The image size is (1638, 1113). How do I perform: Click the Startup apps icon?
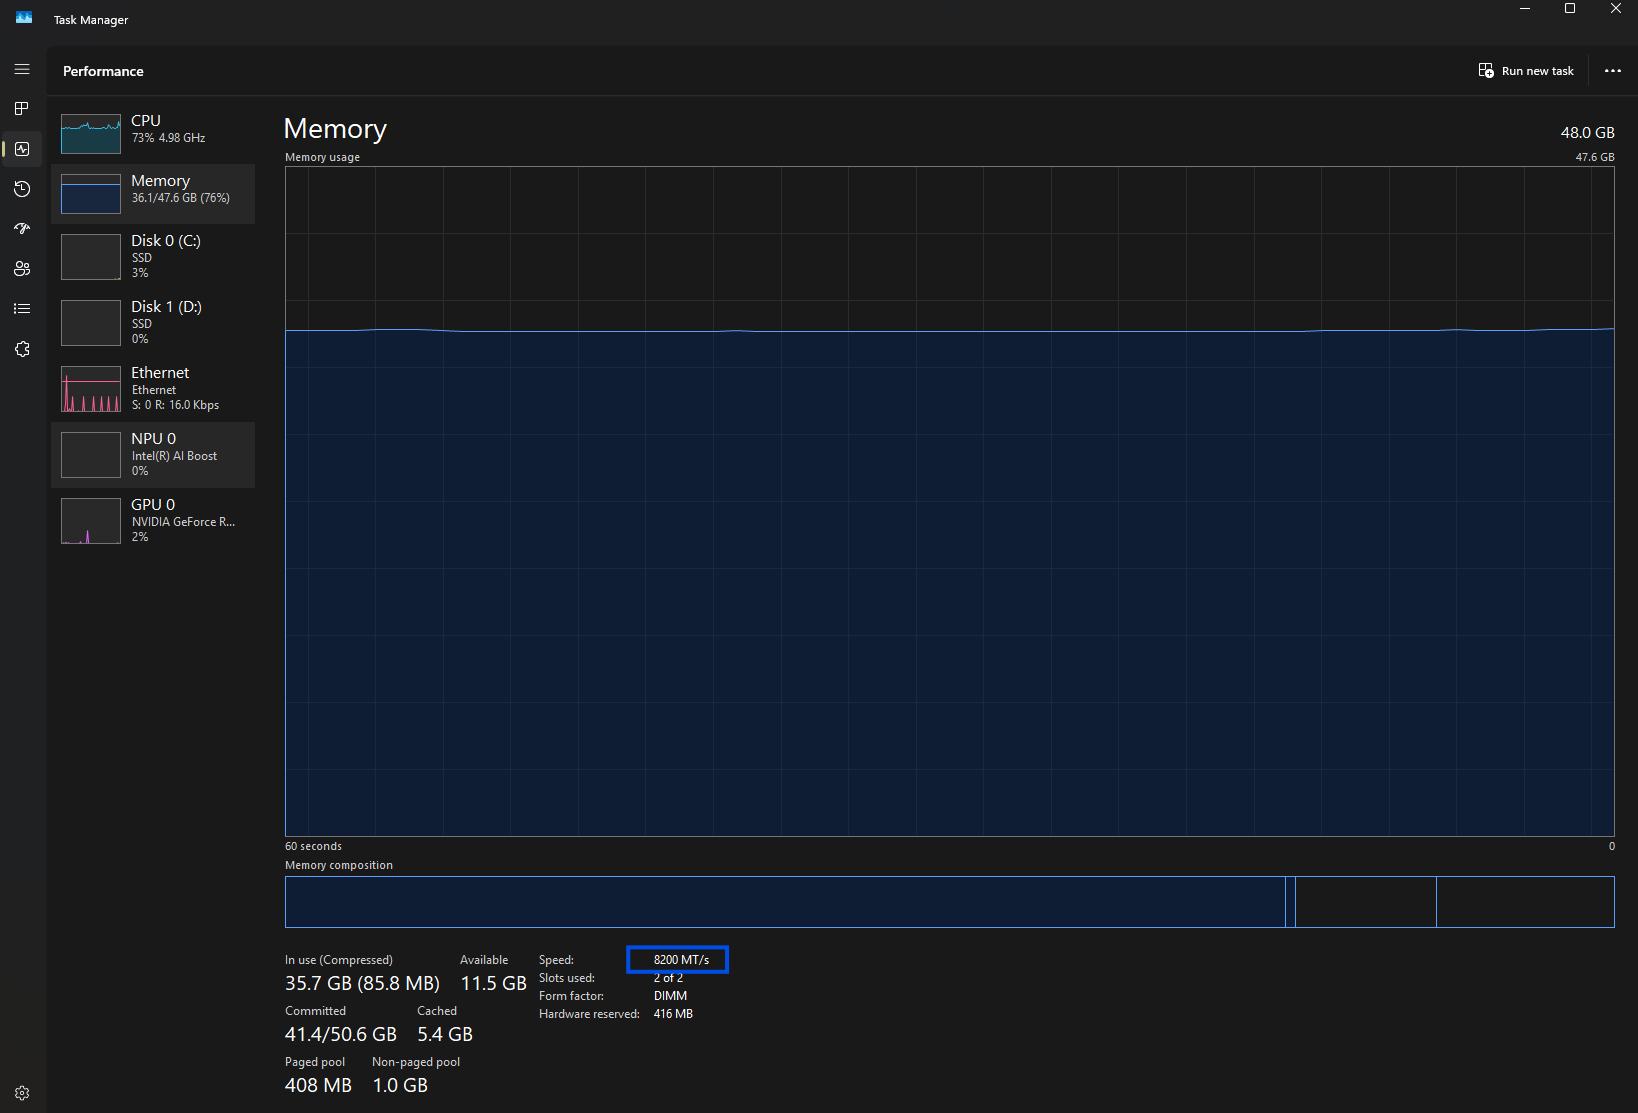pos(22,228)
